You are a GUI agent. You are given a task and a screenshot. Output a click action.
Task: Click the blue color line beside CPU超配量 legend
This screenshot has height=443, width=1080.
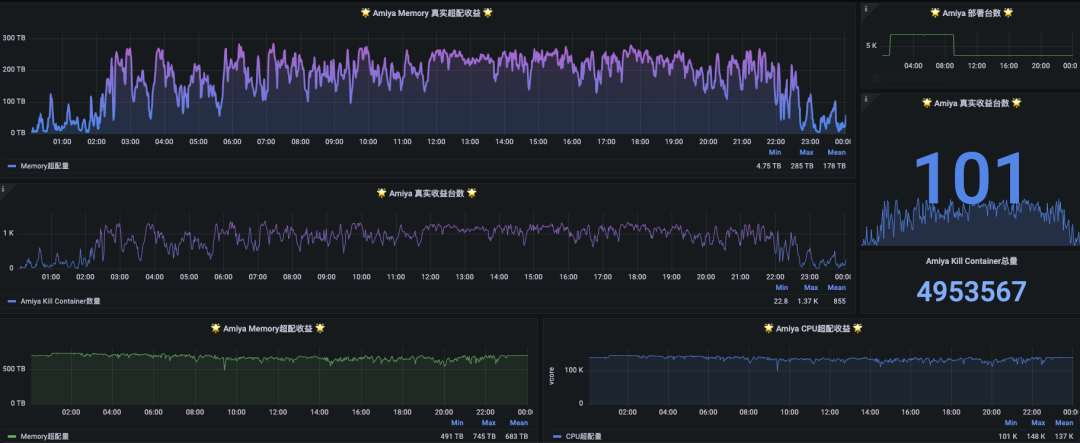(x=557, y=437)
